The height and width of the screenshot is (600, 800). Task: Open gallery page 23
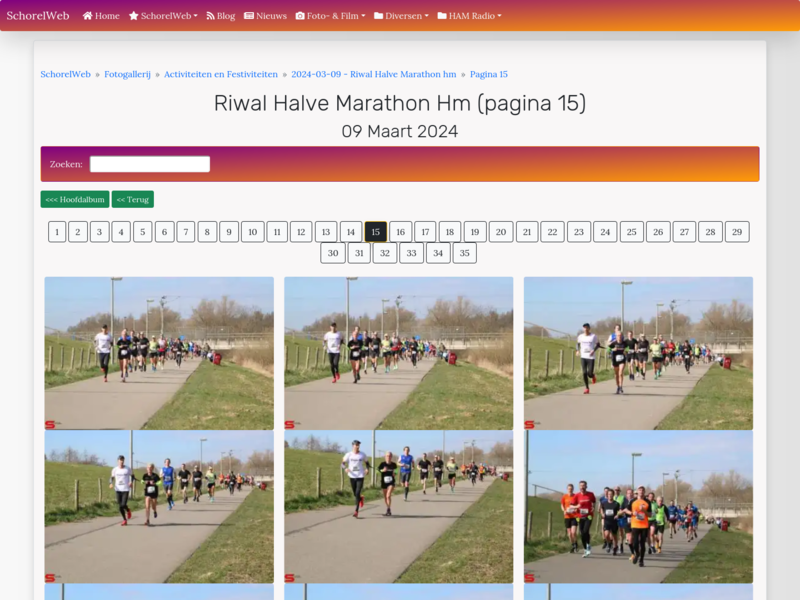pyautogui.click(x=579, y=232)
